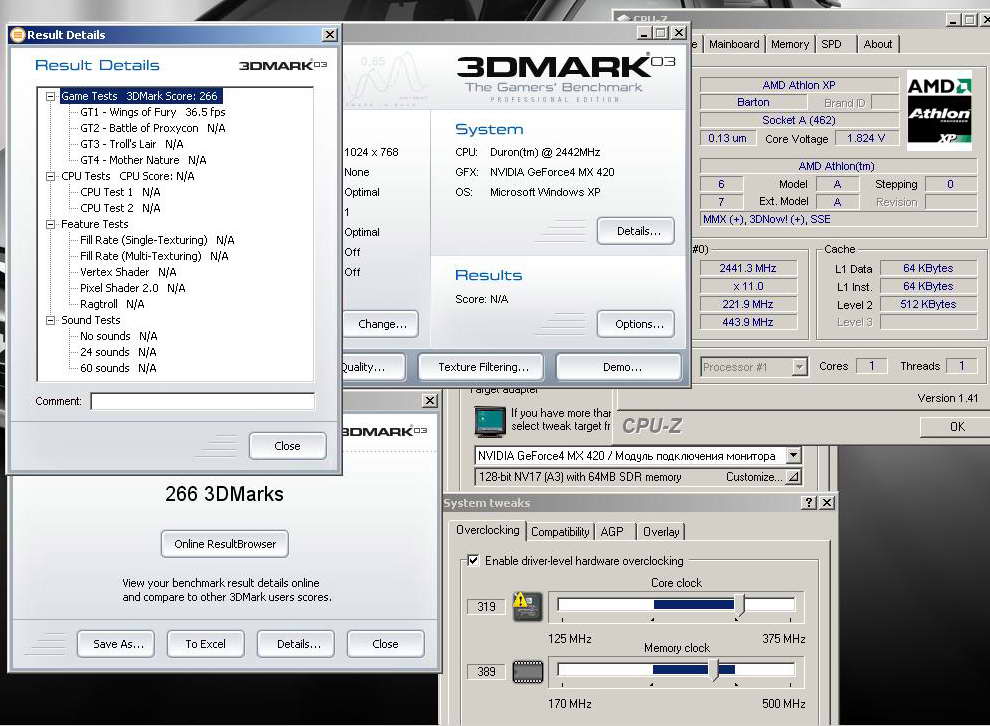The width and height of the screenshot is (990, 726).
Task: Click the Change... button in 3DMark03
Action: tap(381, 324)
